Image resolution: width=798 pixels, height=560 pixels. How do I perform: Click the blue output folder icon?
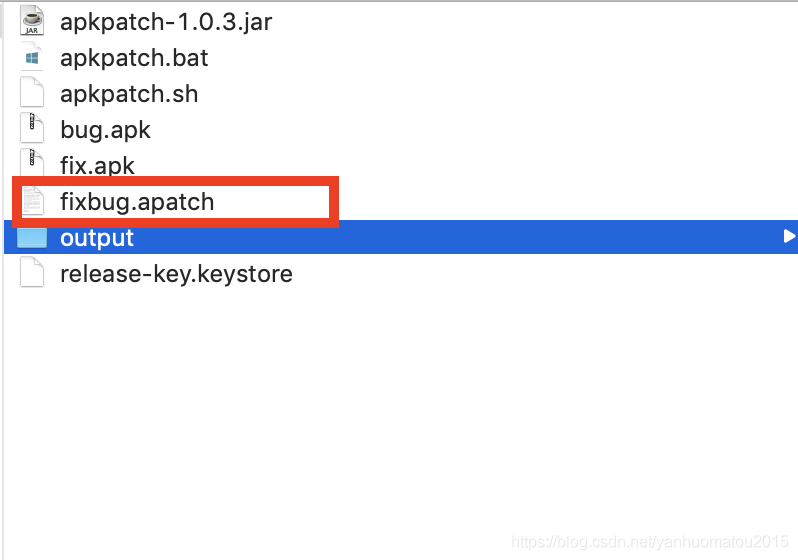tap(32, 237)
